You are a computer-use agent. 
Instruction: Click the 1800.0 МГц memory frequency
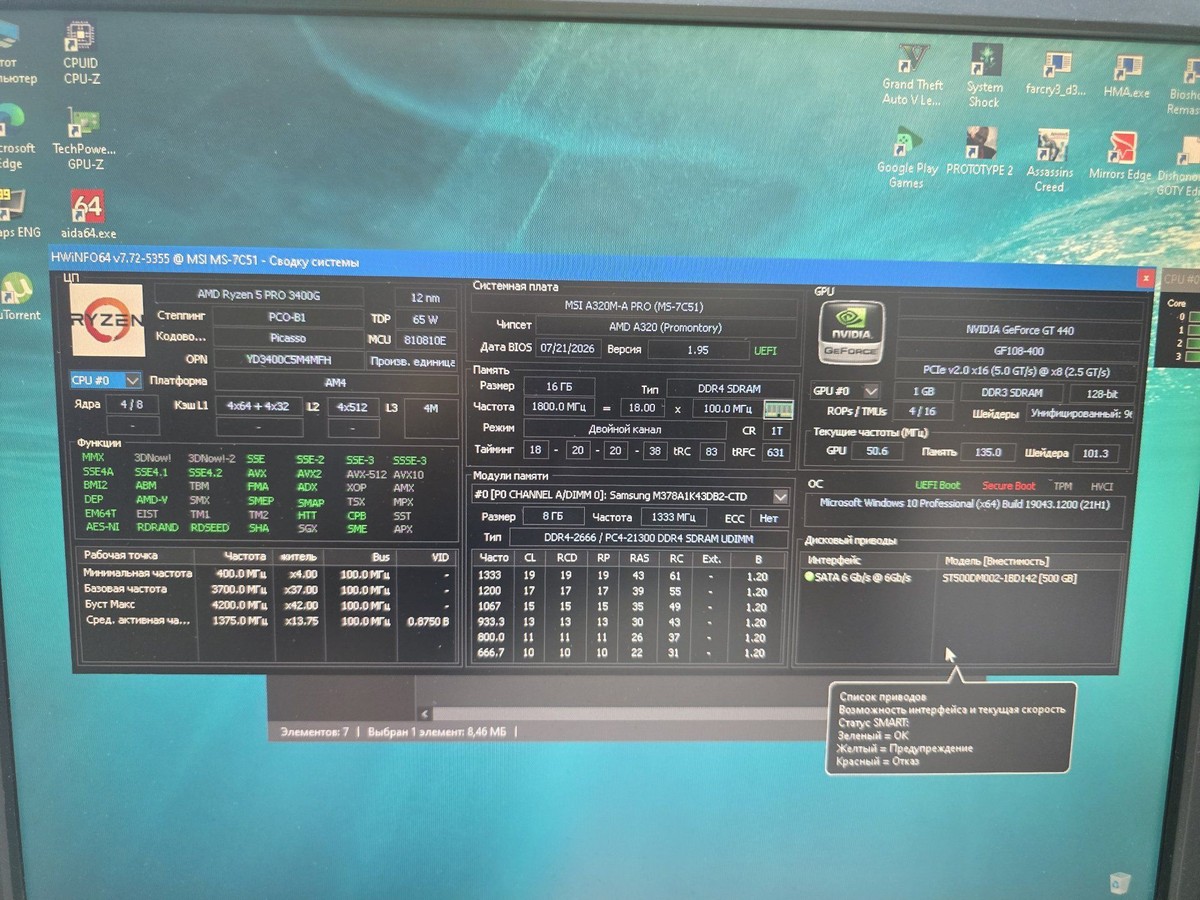pos(559,407)
